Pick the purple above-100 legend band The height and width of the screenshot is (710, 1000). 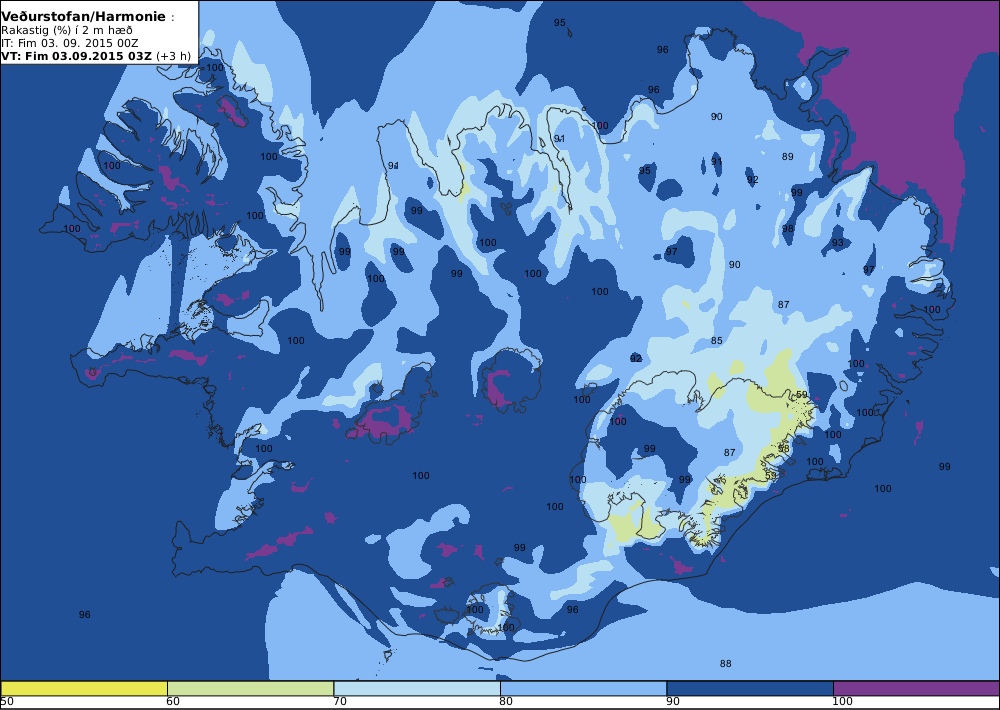point(916,689)
